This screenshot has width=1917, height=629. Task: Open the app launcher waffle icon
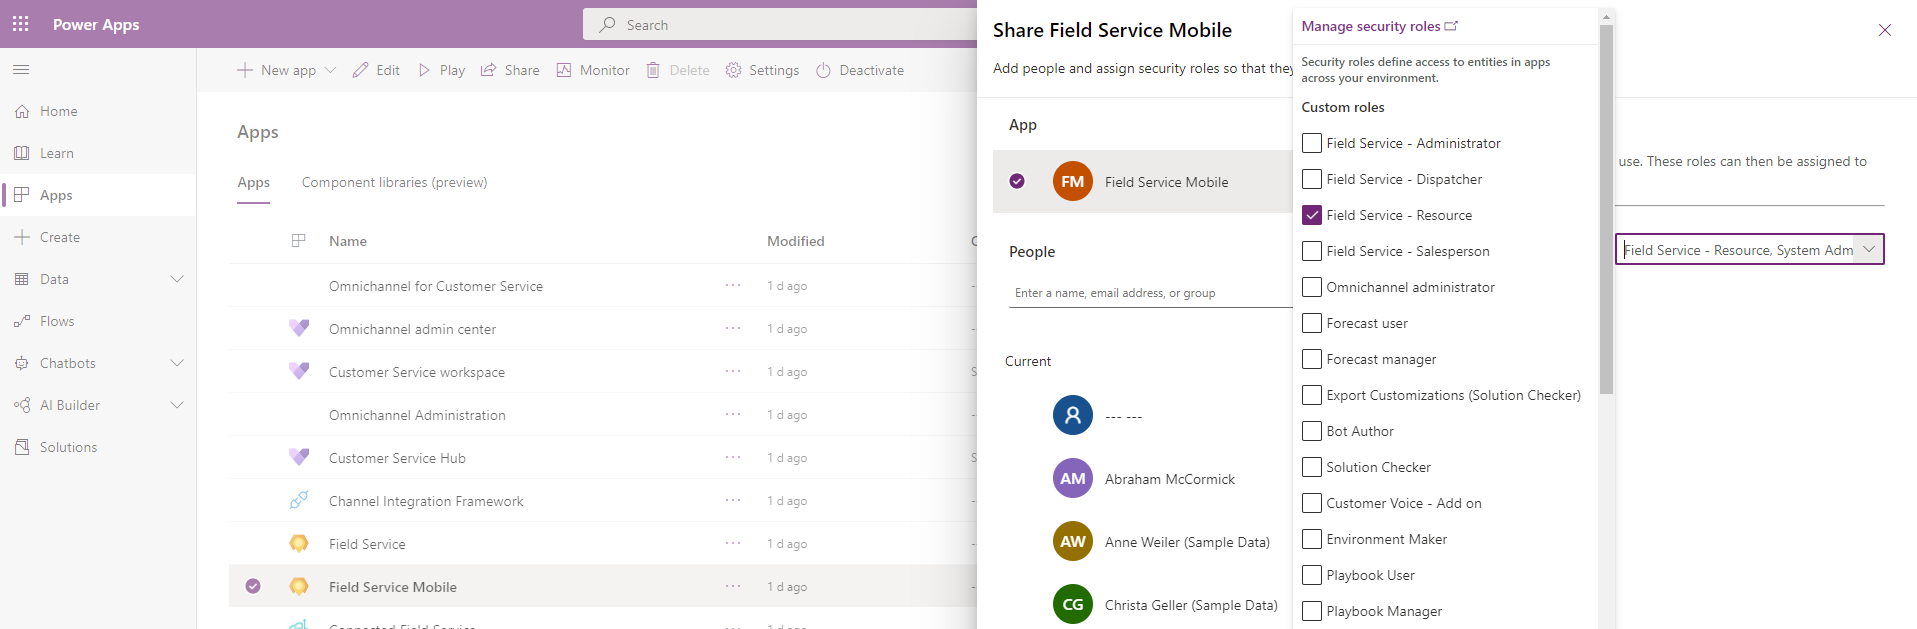point(20,24)
